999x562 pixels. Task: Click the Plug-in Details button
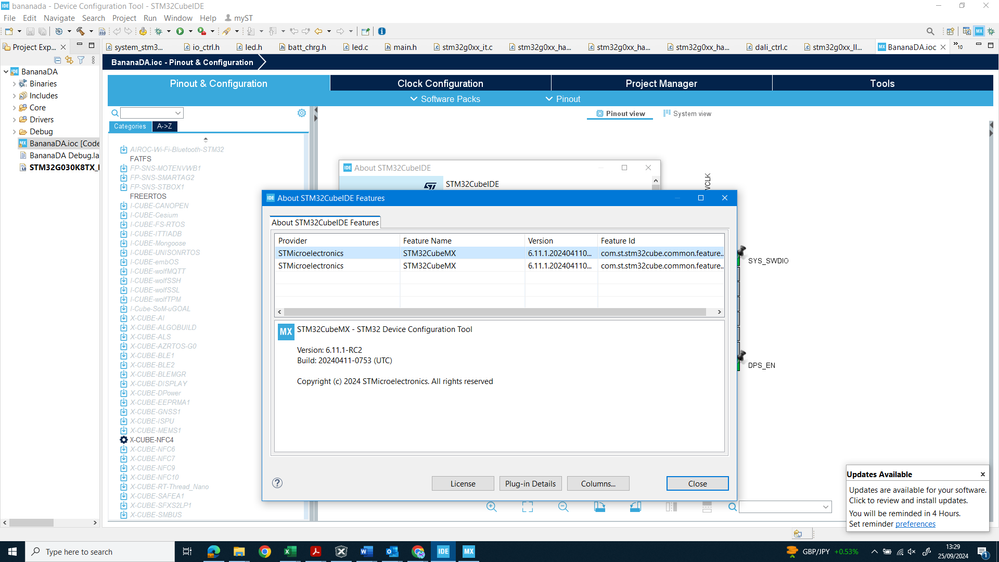(530, 484)
